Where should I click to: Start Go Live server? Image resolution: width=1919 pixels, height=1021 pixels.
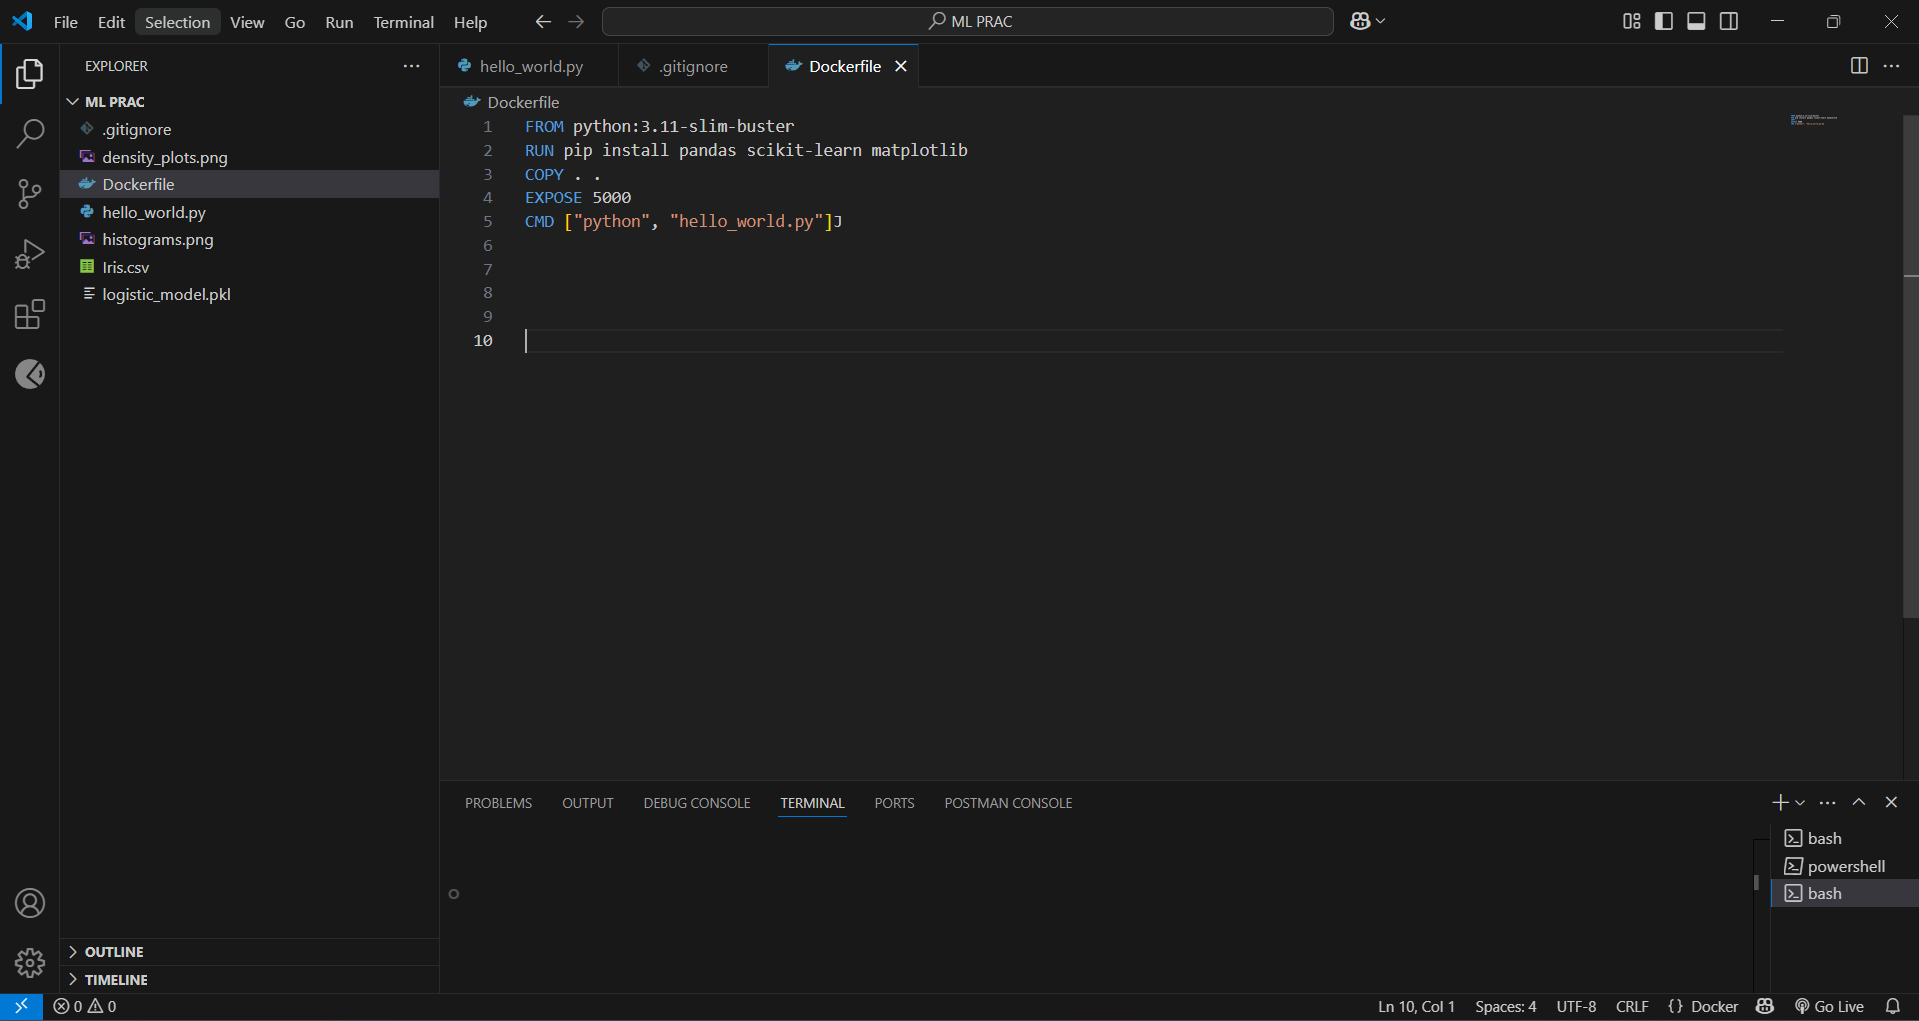click(x=1829, y=1006)
